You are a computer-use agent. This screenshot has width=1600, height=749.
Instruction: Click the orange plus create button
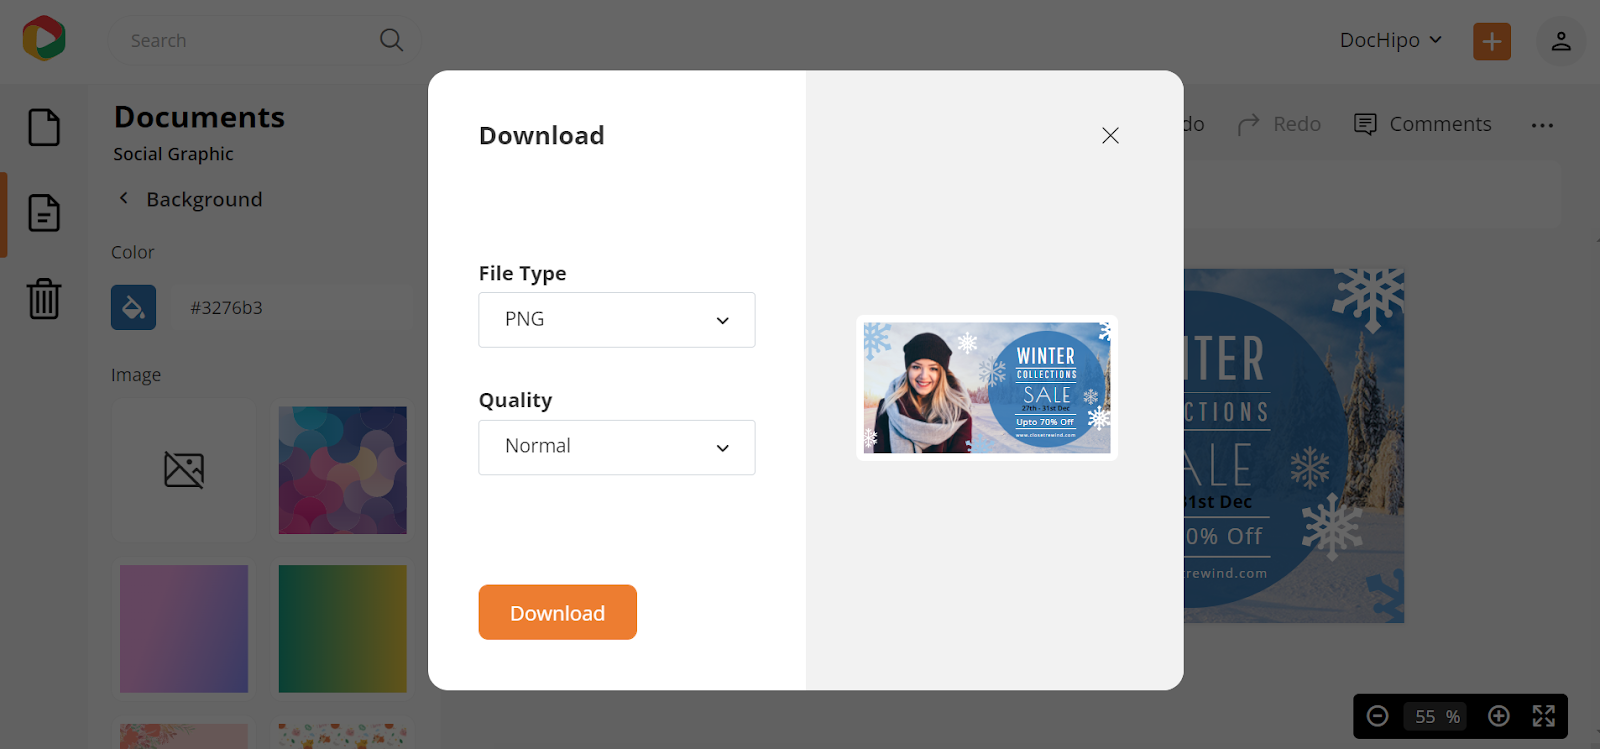(1492, 41)
